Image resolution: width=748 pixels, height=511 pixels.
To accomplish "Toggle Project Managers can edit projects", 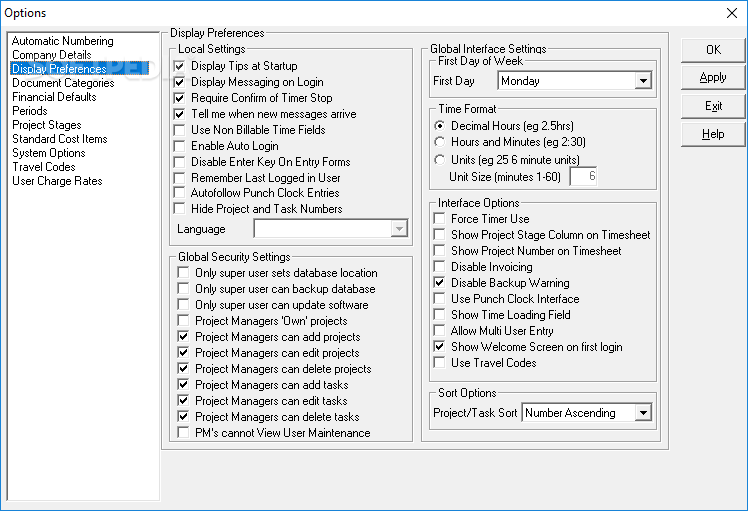I will [183, 353].
